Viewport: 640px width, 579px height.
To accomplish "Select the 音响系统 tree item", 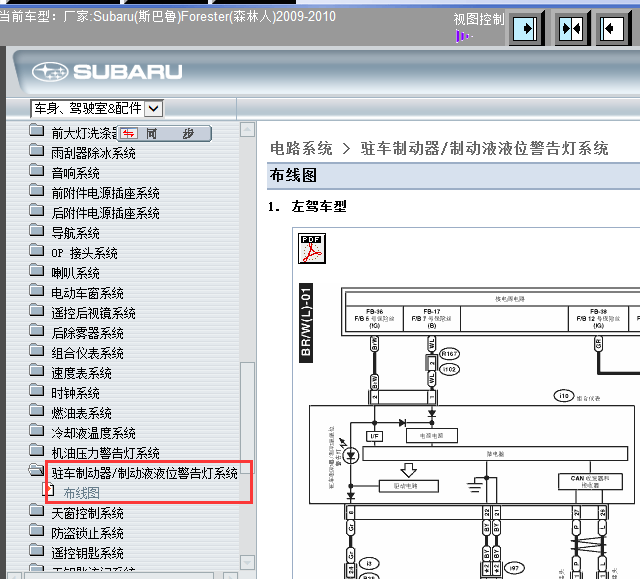I will click(75, 173).
